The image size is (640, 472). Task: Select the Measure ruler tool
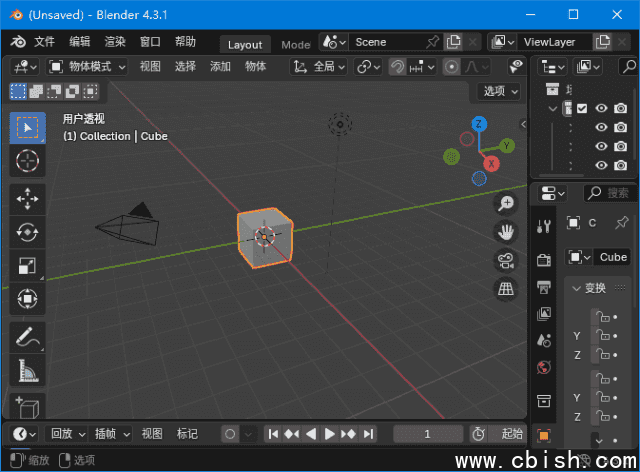[x=27, y=370]
